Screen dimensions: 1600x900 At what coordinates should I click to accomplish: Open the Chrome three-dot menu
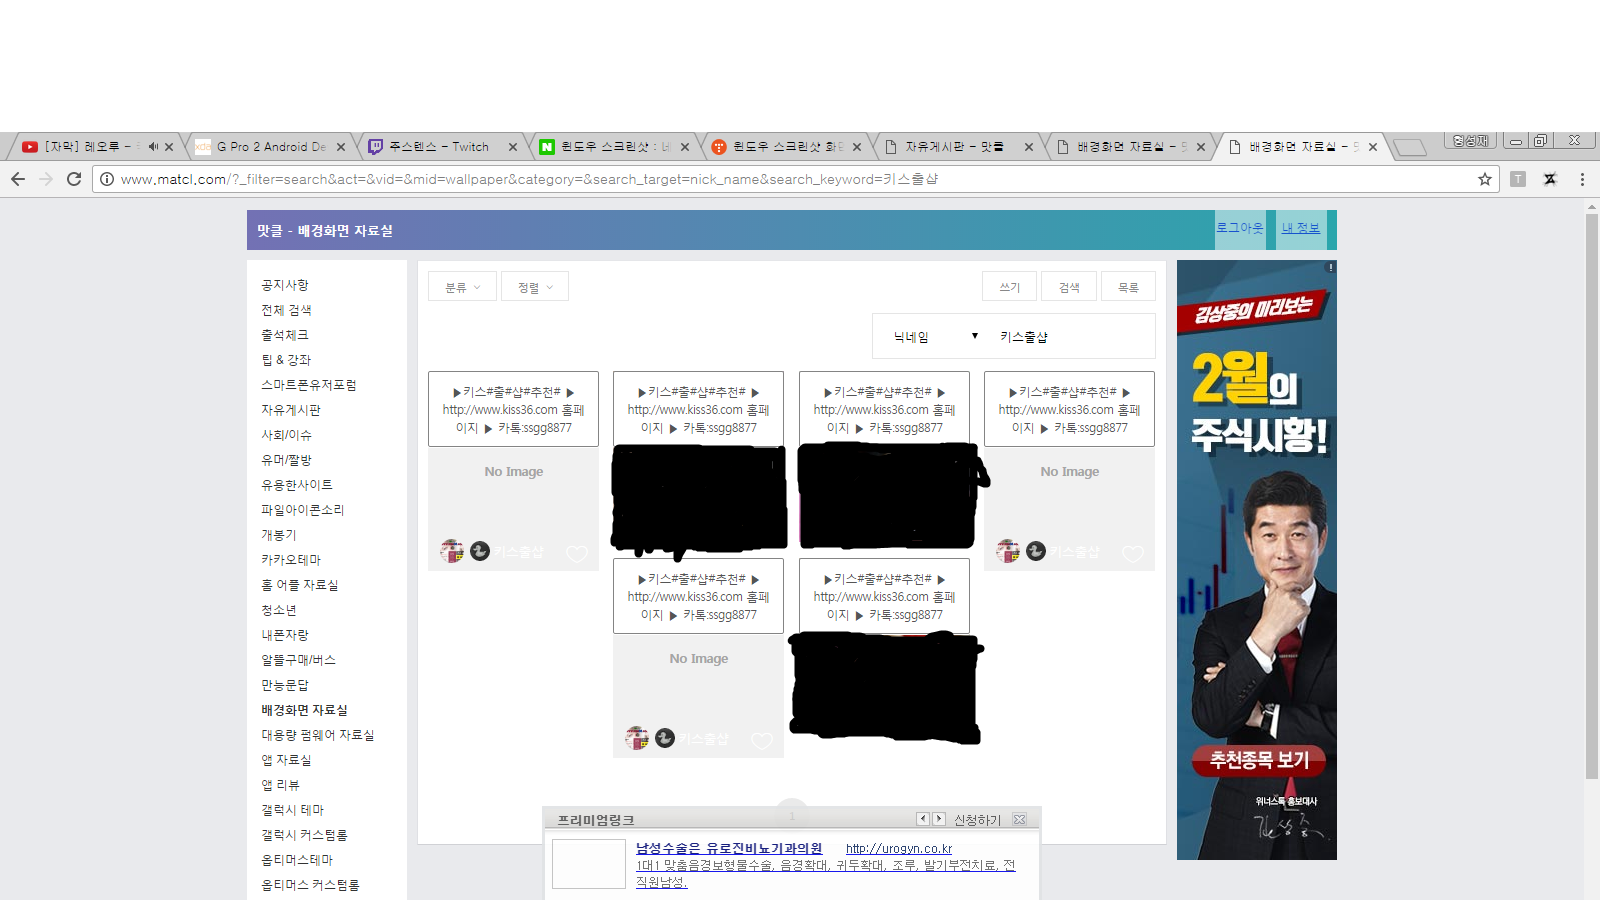click(x=1582, y=179)
